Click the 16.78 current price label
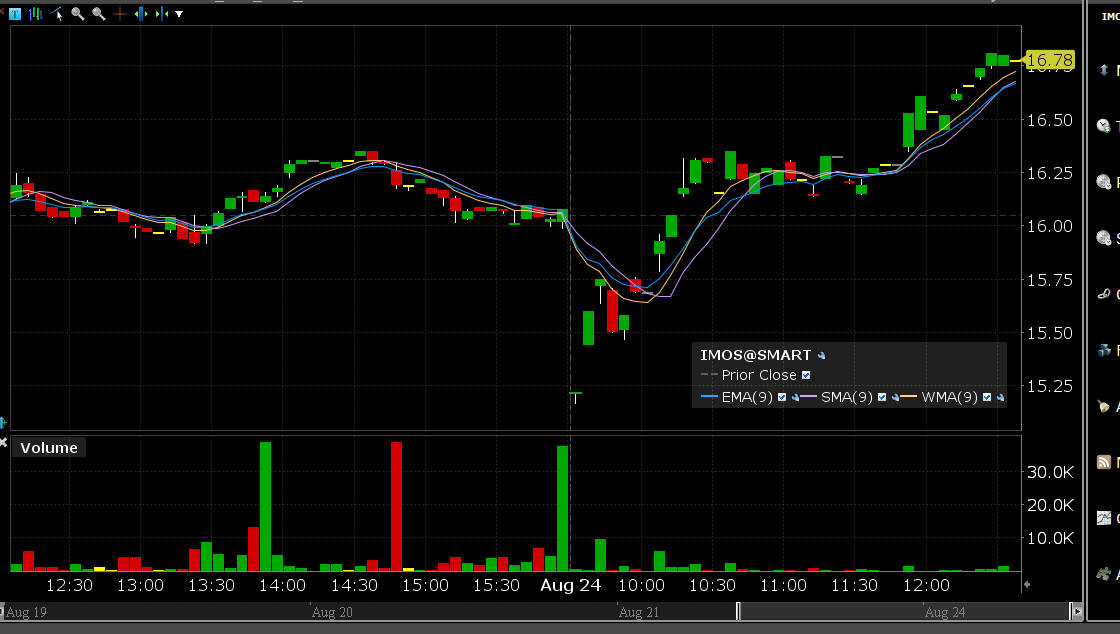The image size is (1120, 634). coord(1050,61)
